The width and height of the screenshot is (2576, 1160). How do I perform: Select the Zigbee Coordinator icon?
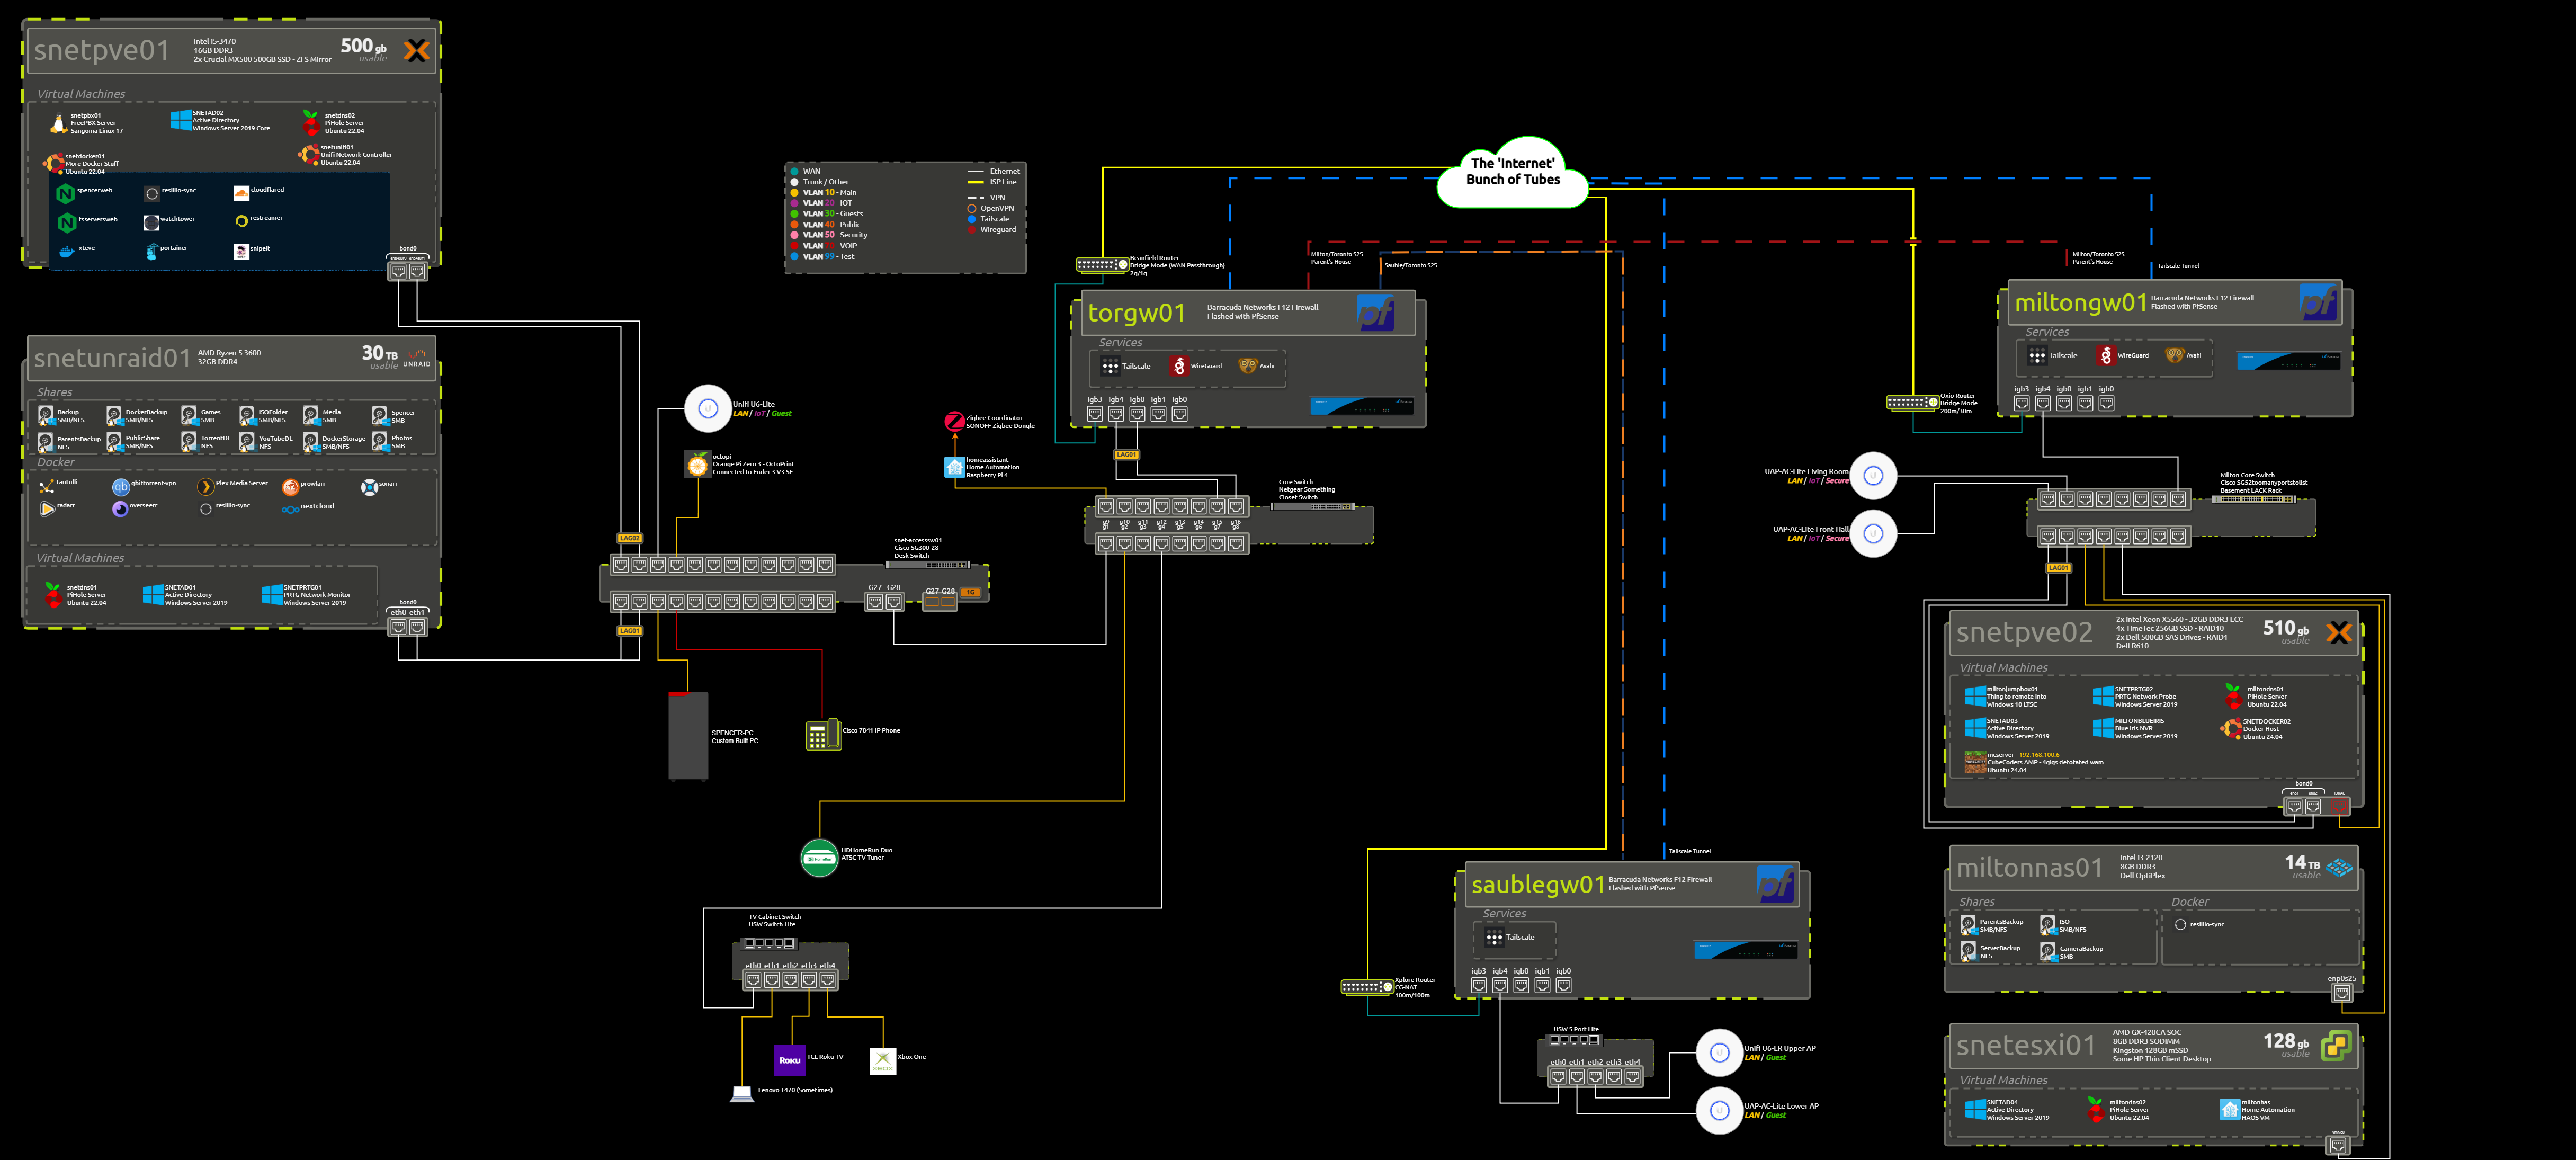click(954, 421)
